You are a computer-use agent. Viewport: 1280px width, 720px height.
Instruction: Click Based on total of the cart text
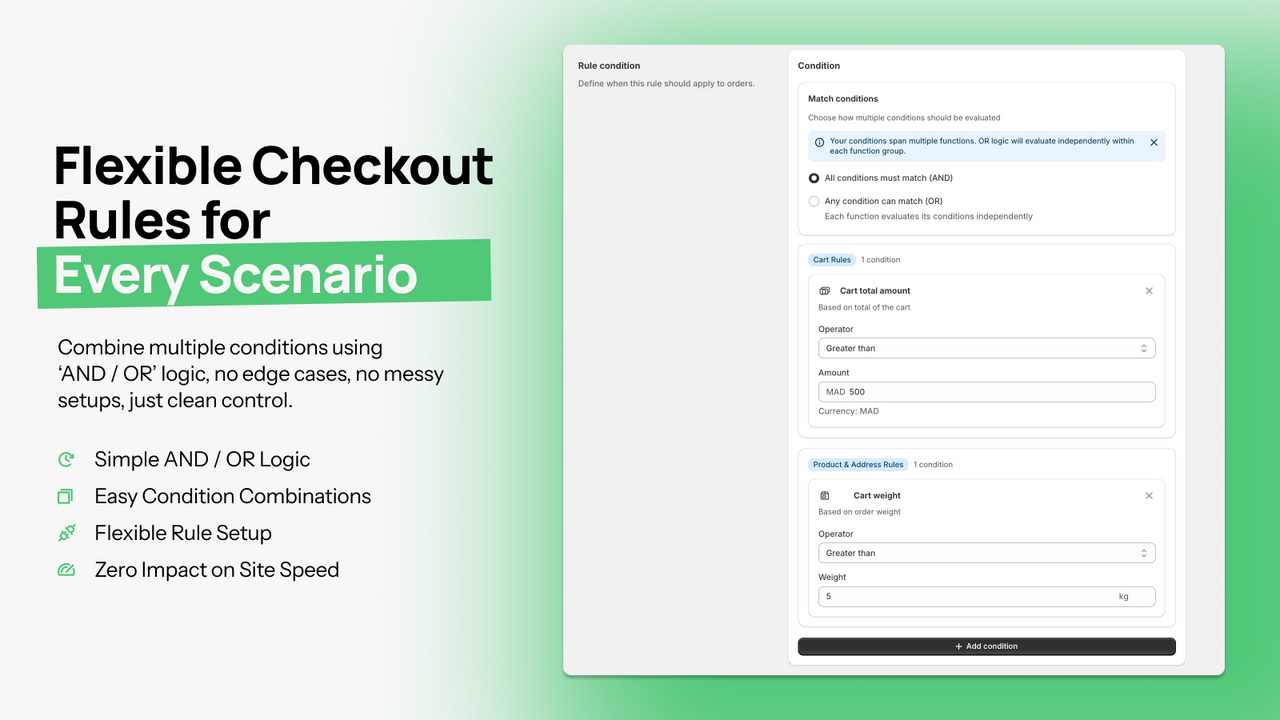pyautogui.click(x=864, y=308)
